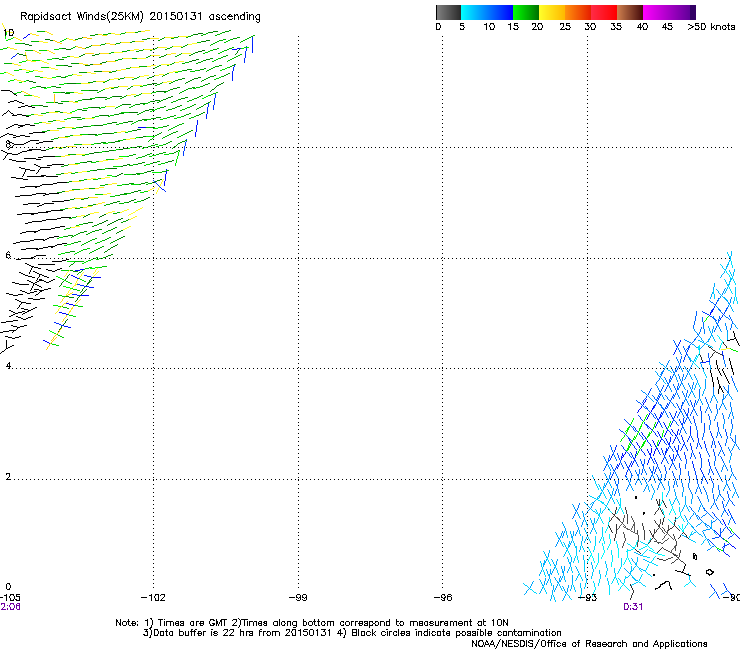The width and height of the screenshot is (740, 650).
Task: Click the note 'Data buffer is 22 hrs' line
Action: (x=352, y=633)
